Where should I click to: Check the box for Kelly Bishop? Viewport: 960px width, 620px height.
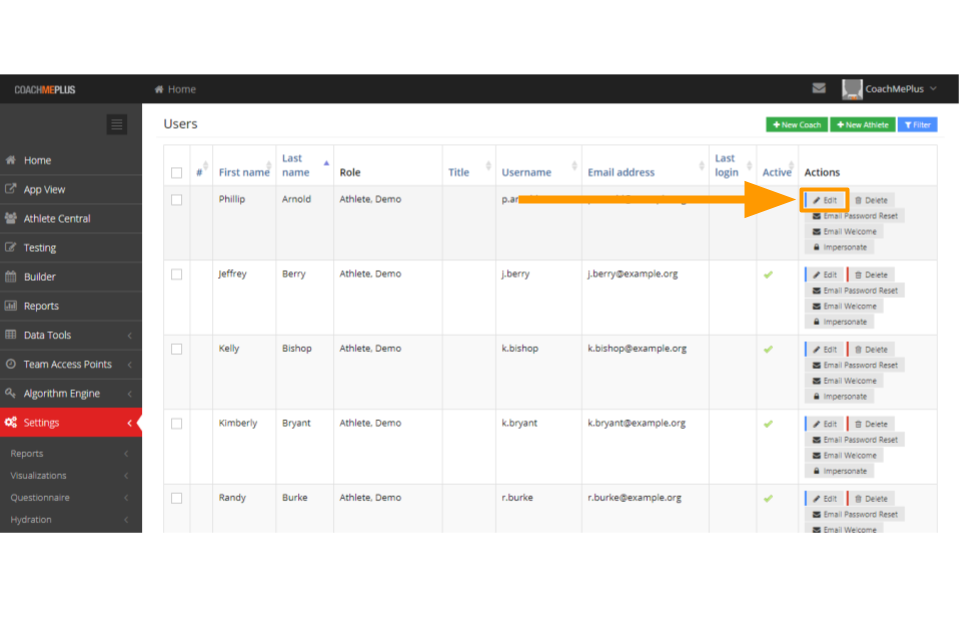tap(176, 349)
